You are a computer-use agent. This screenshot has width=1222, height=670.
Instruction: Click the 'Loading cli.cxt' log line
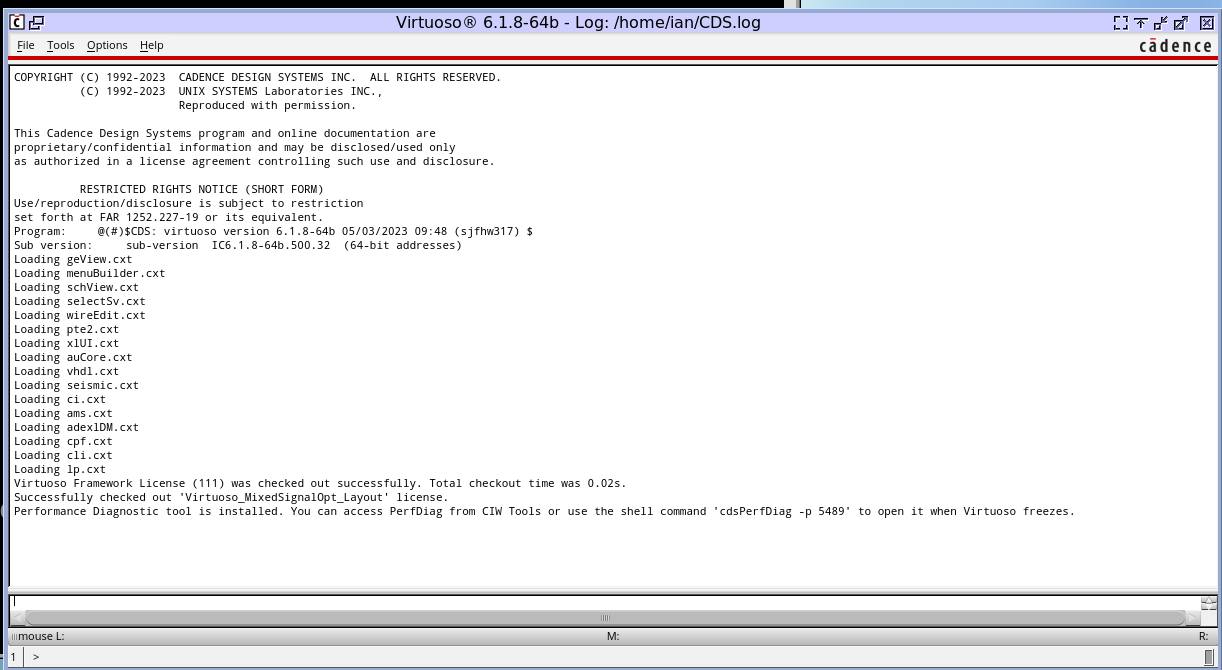click(x=63, y=455)
